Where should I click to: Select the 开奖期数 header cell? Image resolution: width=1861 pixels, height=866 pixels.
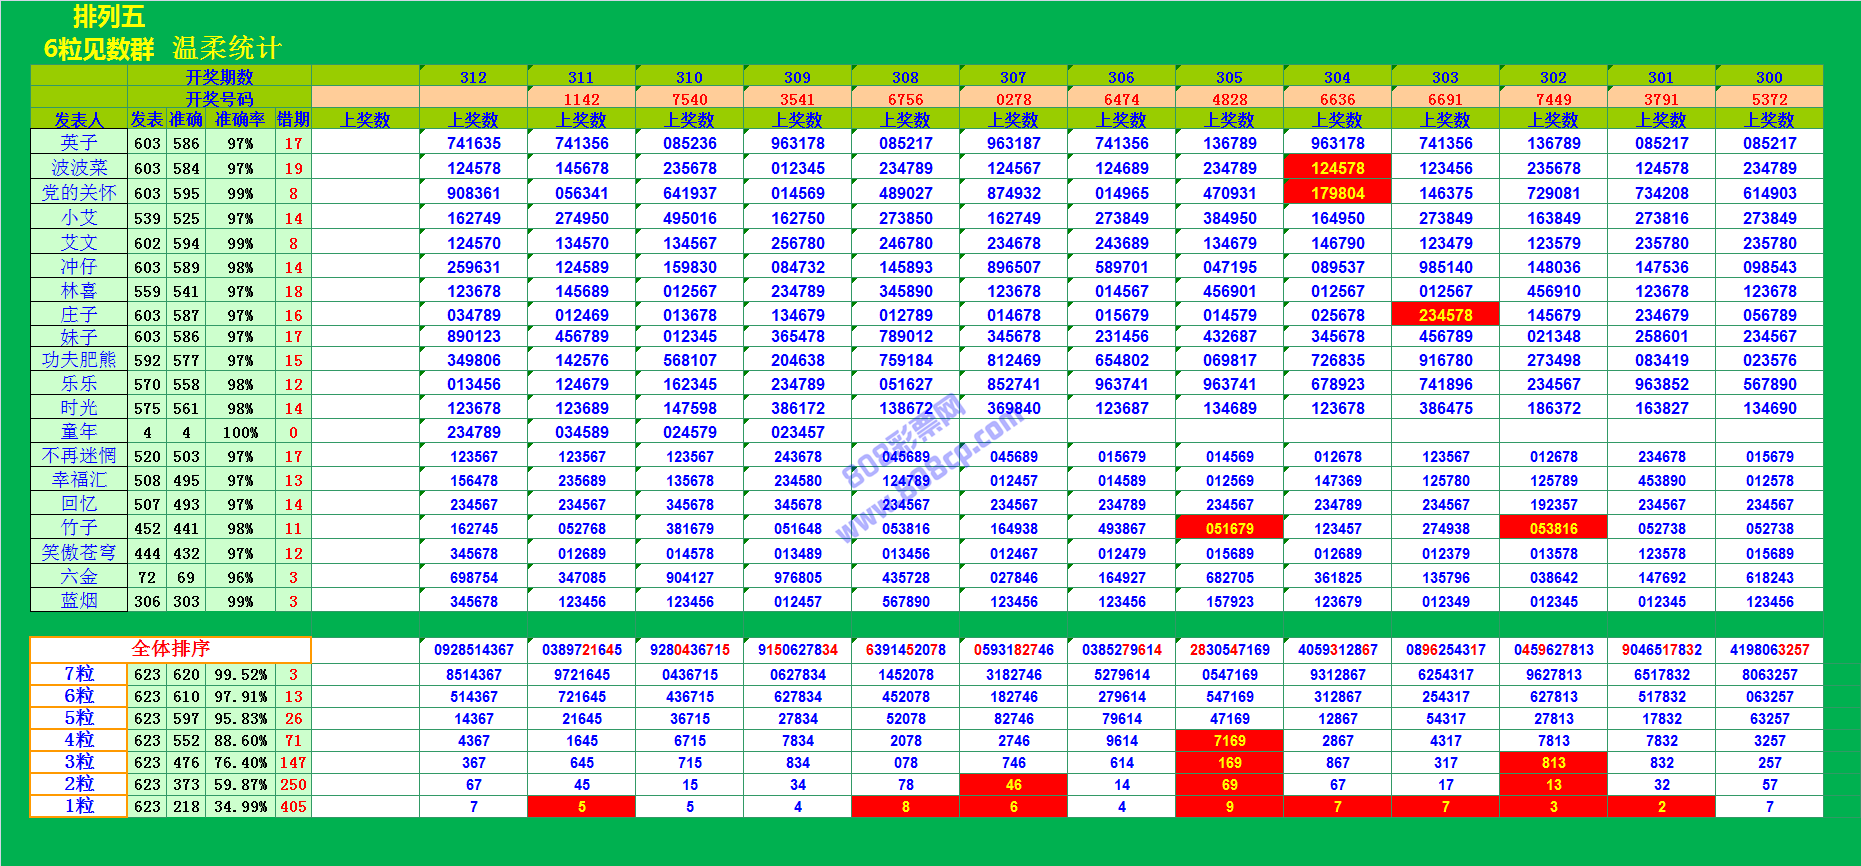[x=219, y=77]
